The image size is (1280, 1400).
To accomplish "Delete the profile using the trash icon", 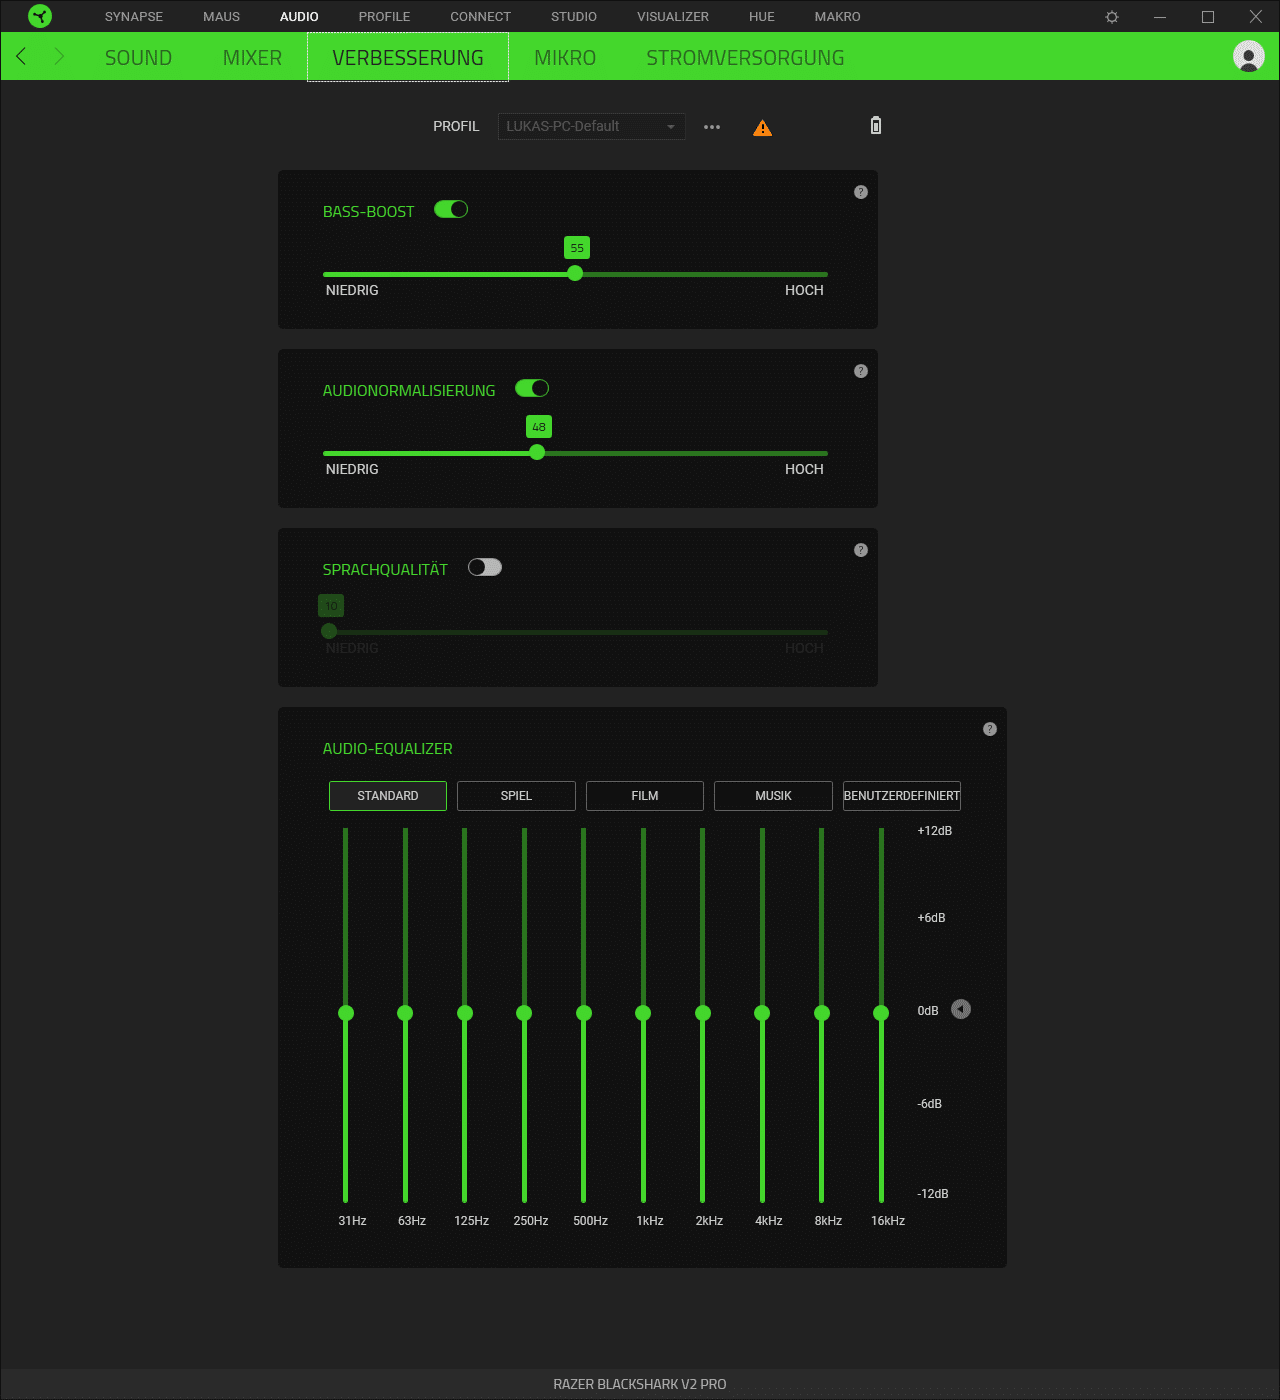I will click(875, 126).
